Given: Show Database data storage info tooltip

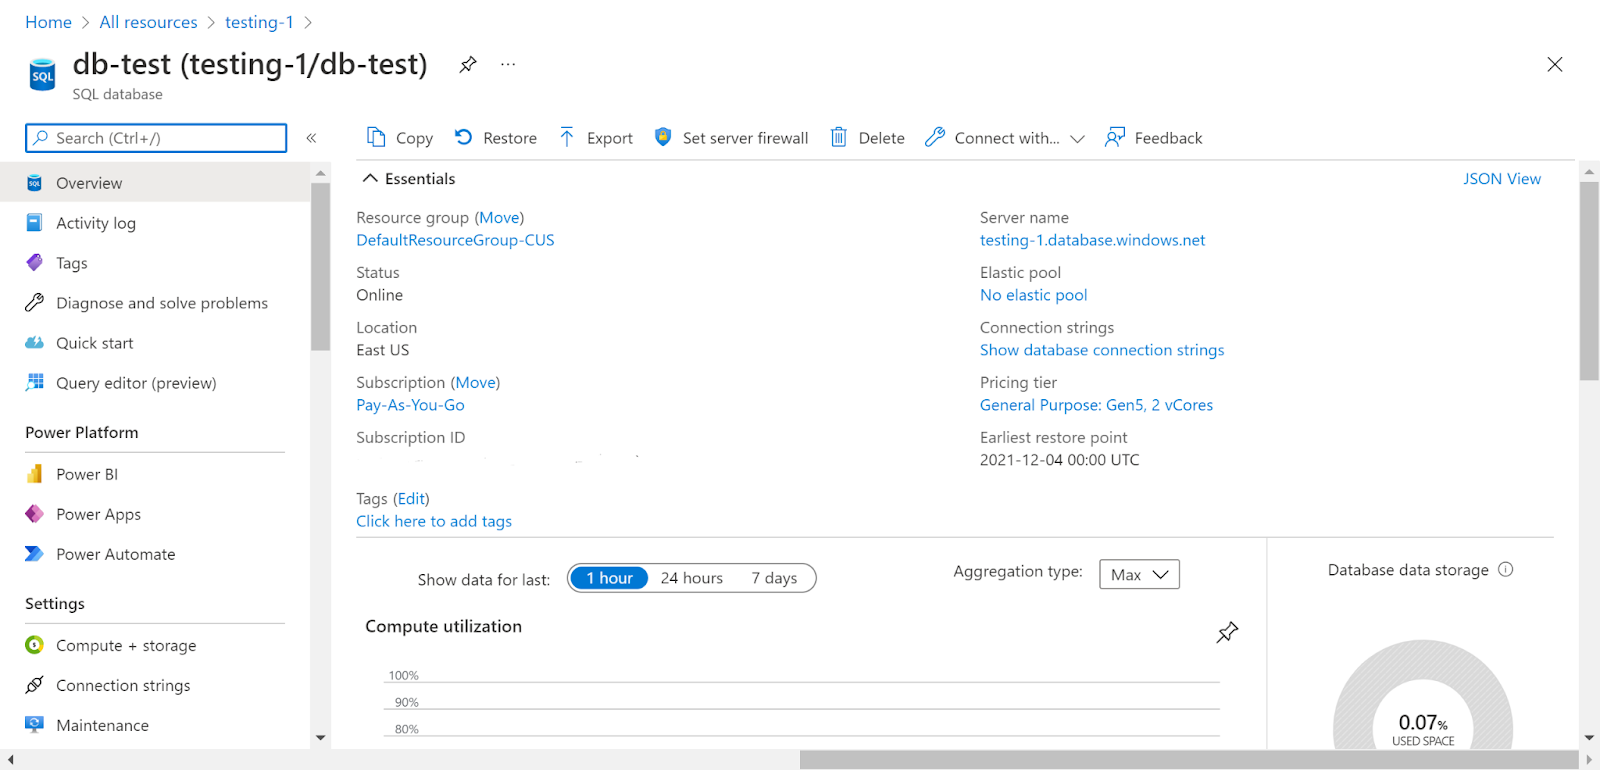Looking at the screenshot, I should (1506, 570).
